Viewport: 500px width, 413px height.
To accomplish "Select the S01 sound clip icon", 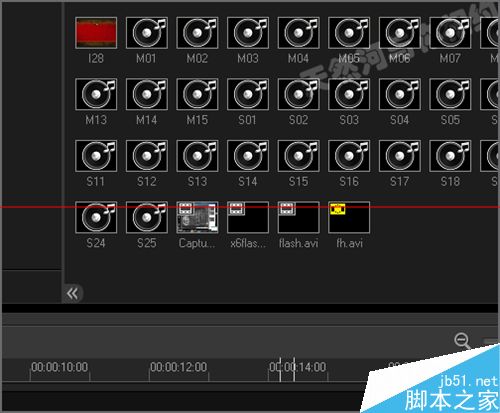I will pyautogui.click(x=248, y=94).
